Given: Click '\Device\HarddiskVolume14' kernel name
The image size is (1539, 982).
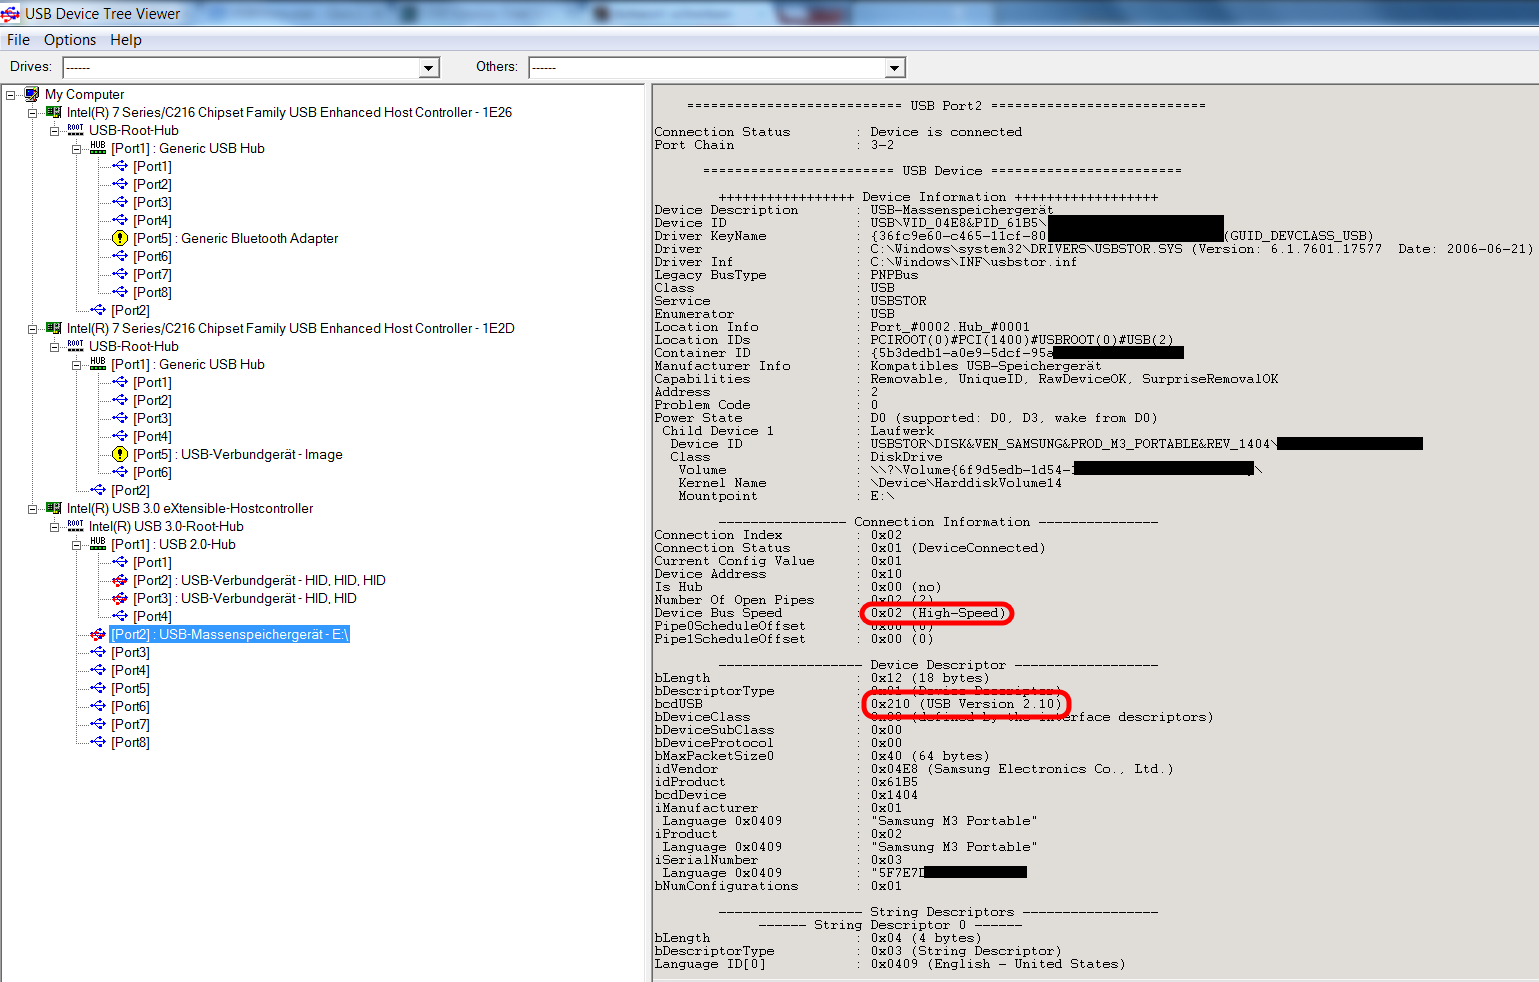Looking at the screenshot, I should point(966,483).
